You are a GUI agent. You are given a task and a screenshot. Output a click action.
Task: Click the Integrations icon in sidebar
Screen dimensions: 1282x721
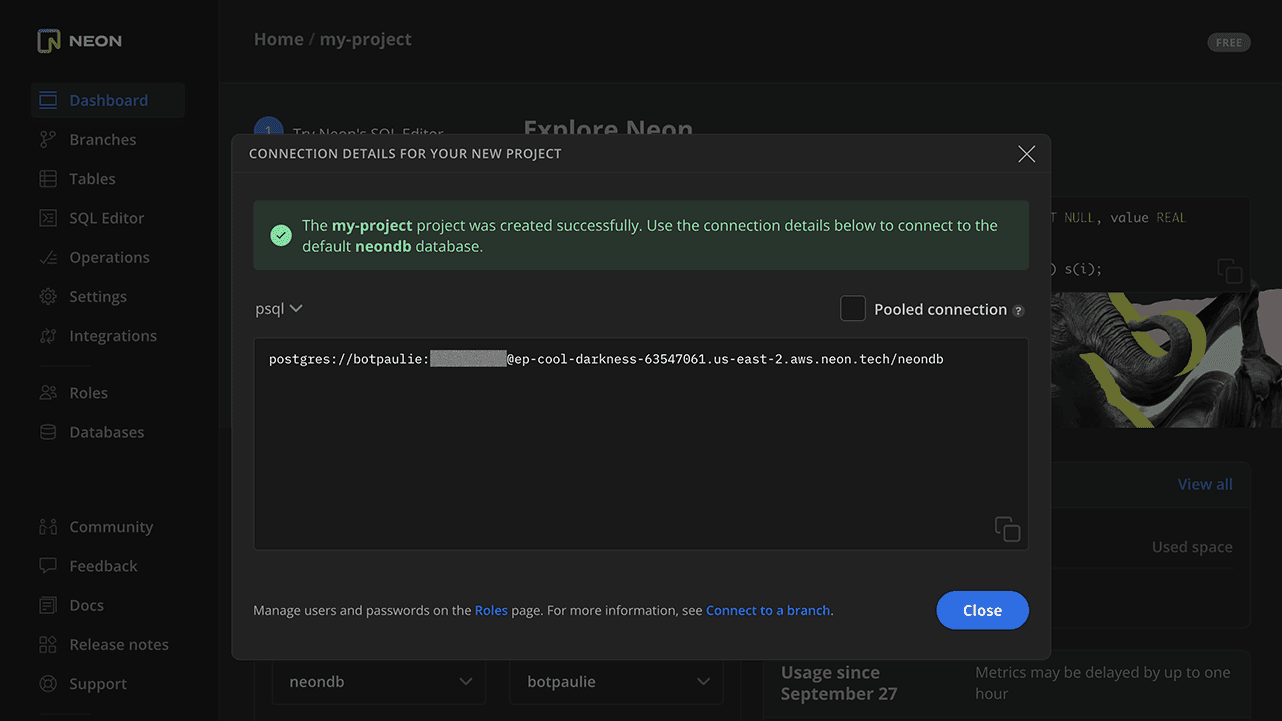48,336
